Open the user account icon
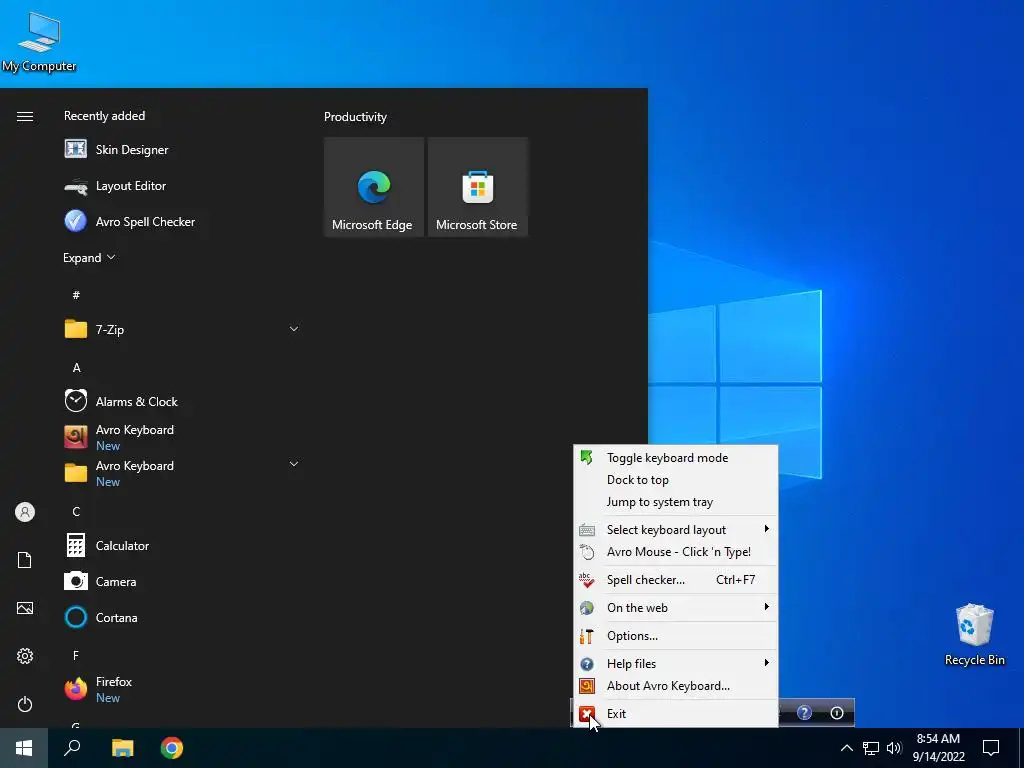1024x768 pixels. [x=25, y=512]
